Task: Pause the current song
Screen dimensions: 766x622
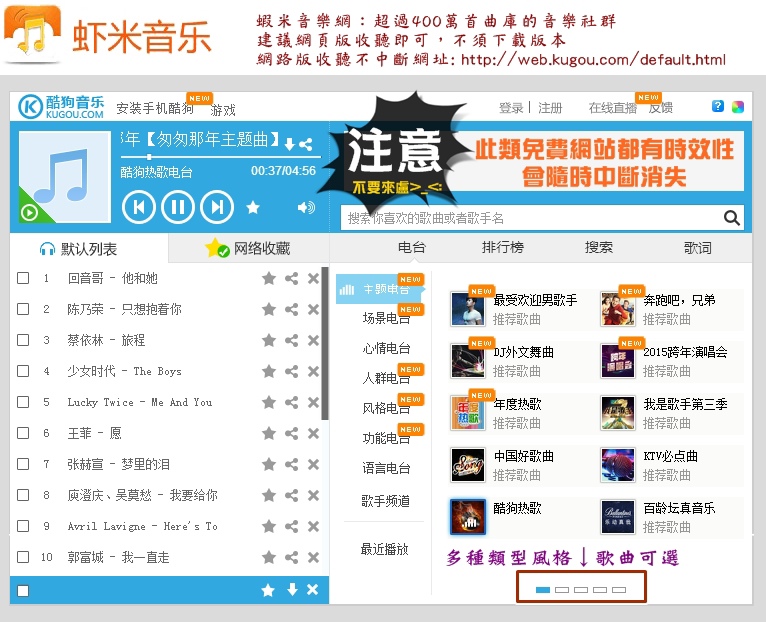Action: tap(178, 208)
